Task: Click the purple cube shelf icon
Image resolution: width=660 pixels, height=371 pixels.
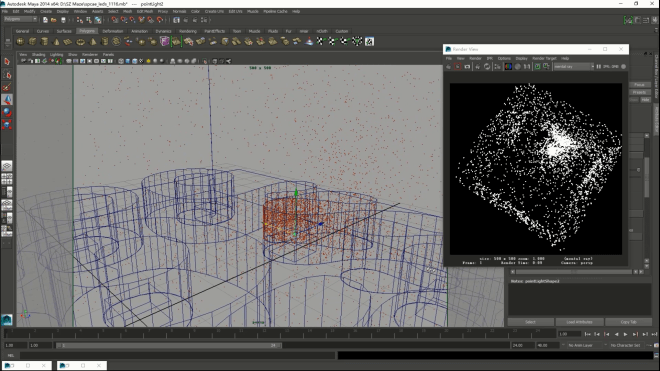Action: tap(164, 41)
